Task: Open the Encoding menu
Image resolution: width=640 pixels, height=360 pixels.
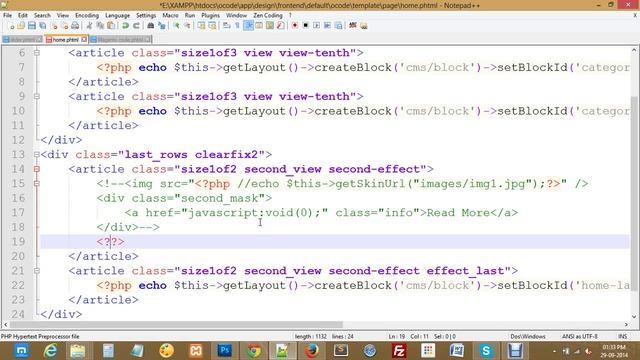Action: pos(87,15)
